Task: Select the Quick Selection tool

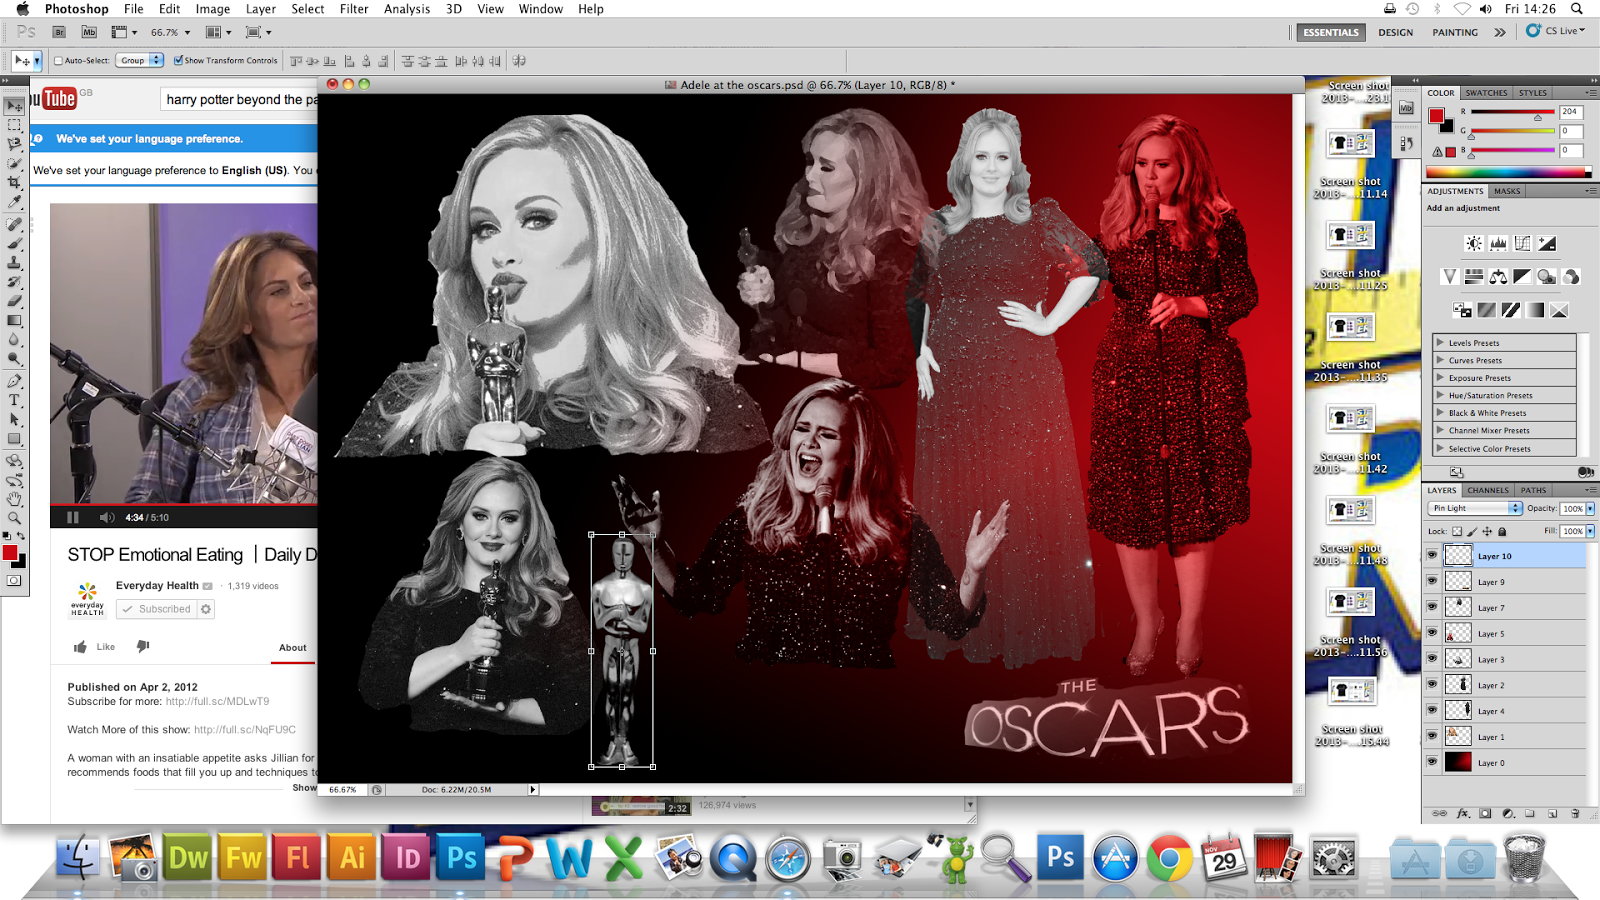Action: (14, 164)
